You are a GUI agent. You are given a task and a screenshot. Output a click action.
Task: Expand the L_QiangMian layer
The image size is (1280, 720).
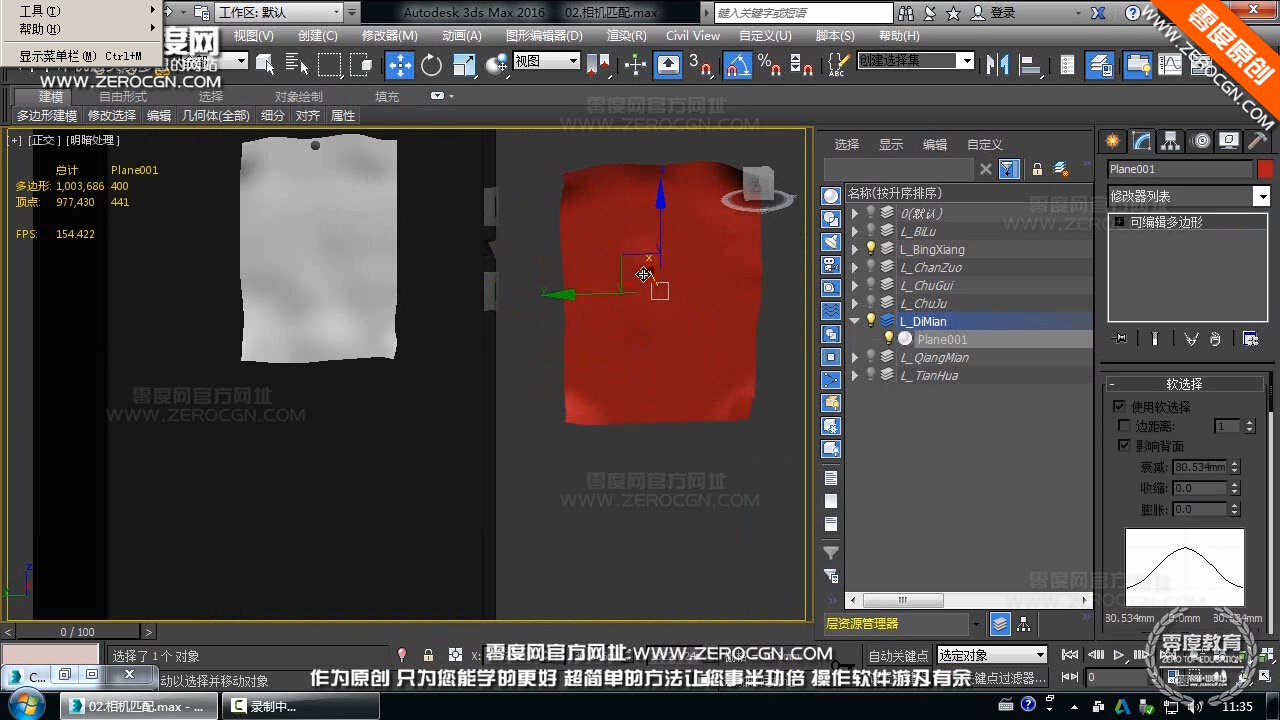(855, 357)
